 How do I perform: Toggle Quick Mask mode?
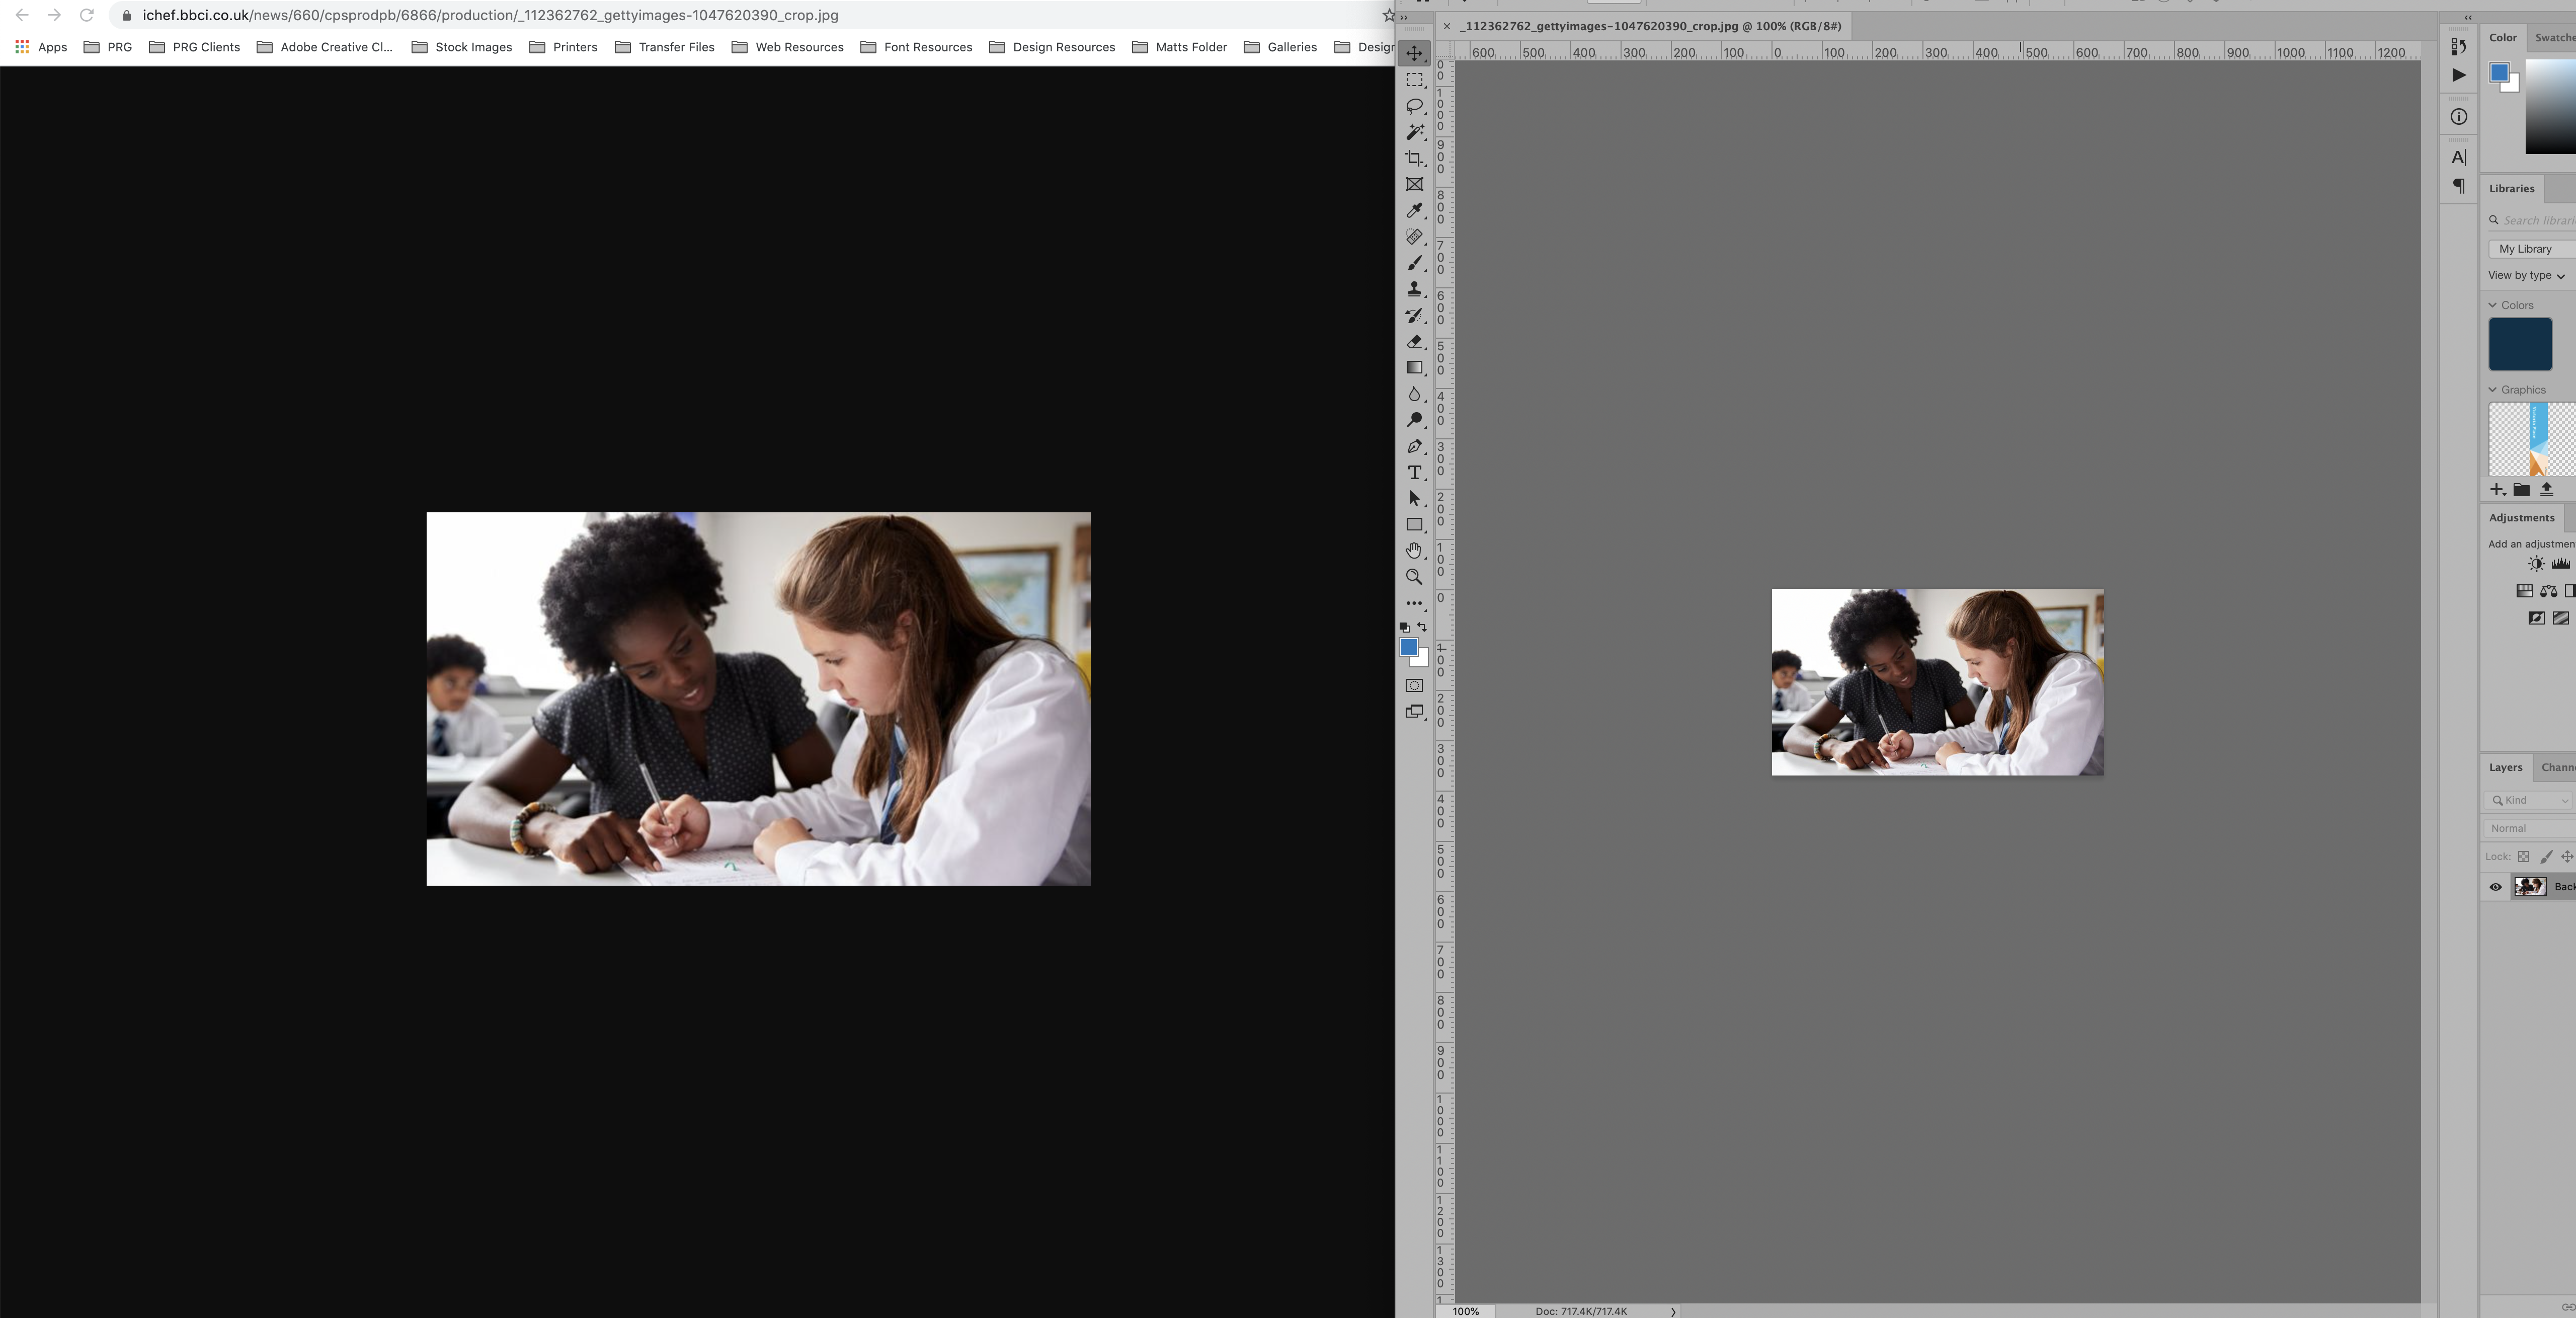click(x=1414, y=686)
